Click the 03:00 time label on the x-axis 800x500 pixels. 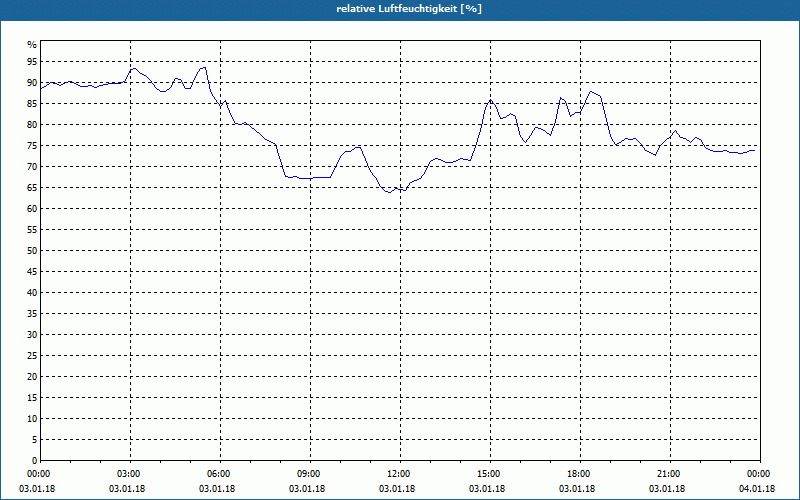[x=130, y=474]
